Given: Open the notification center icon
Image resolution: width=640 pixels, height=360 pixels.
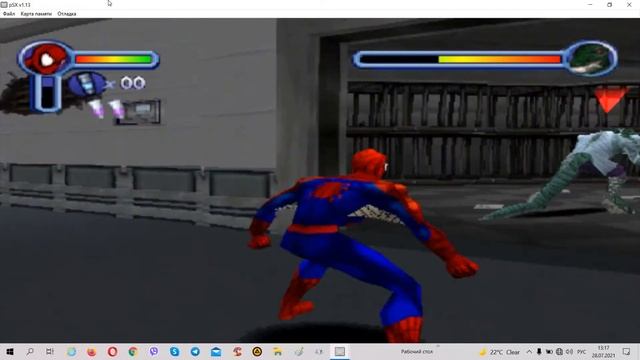Looking at the screenshot, I should click(x=627, y=352).
